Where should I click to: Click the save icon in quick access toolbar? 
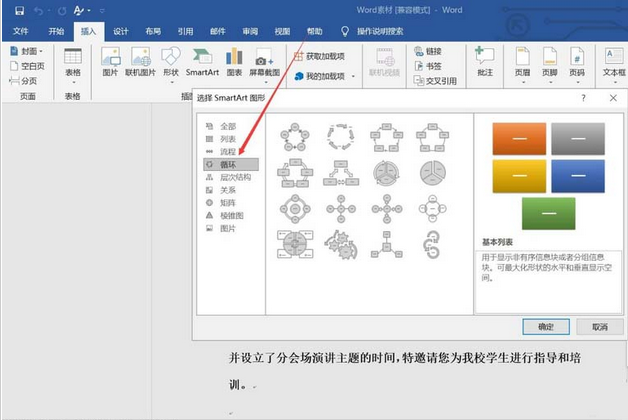(15, 11)
